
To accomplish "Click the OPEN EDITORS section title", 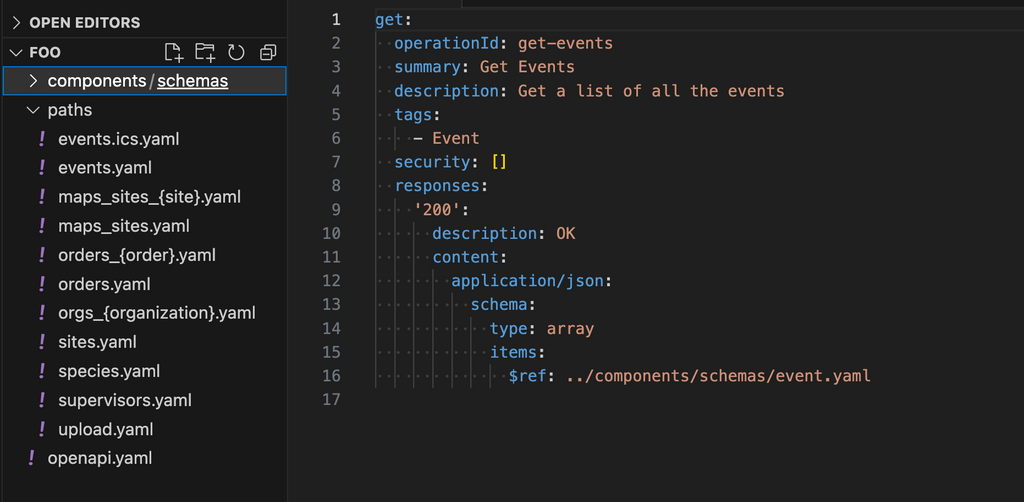I will click(85, 23).
